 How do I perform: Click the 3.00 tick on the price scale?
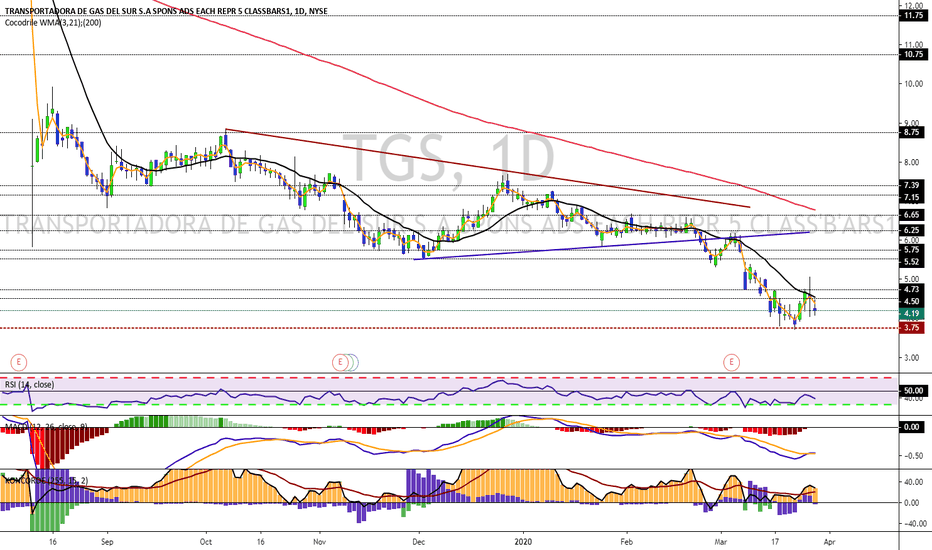[x=914, y=358]
